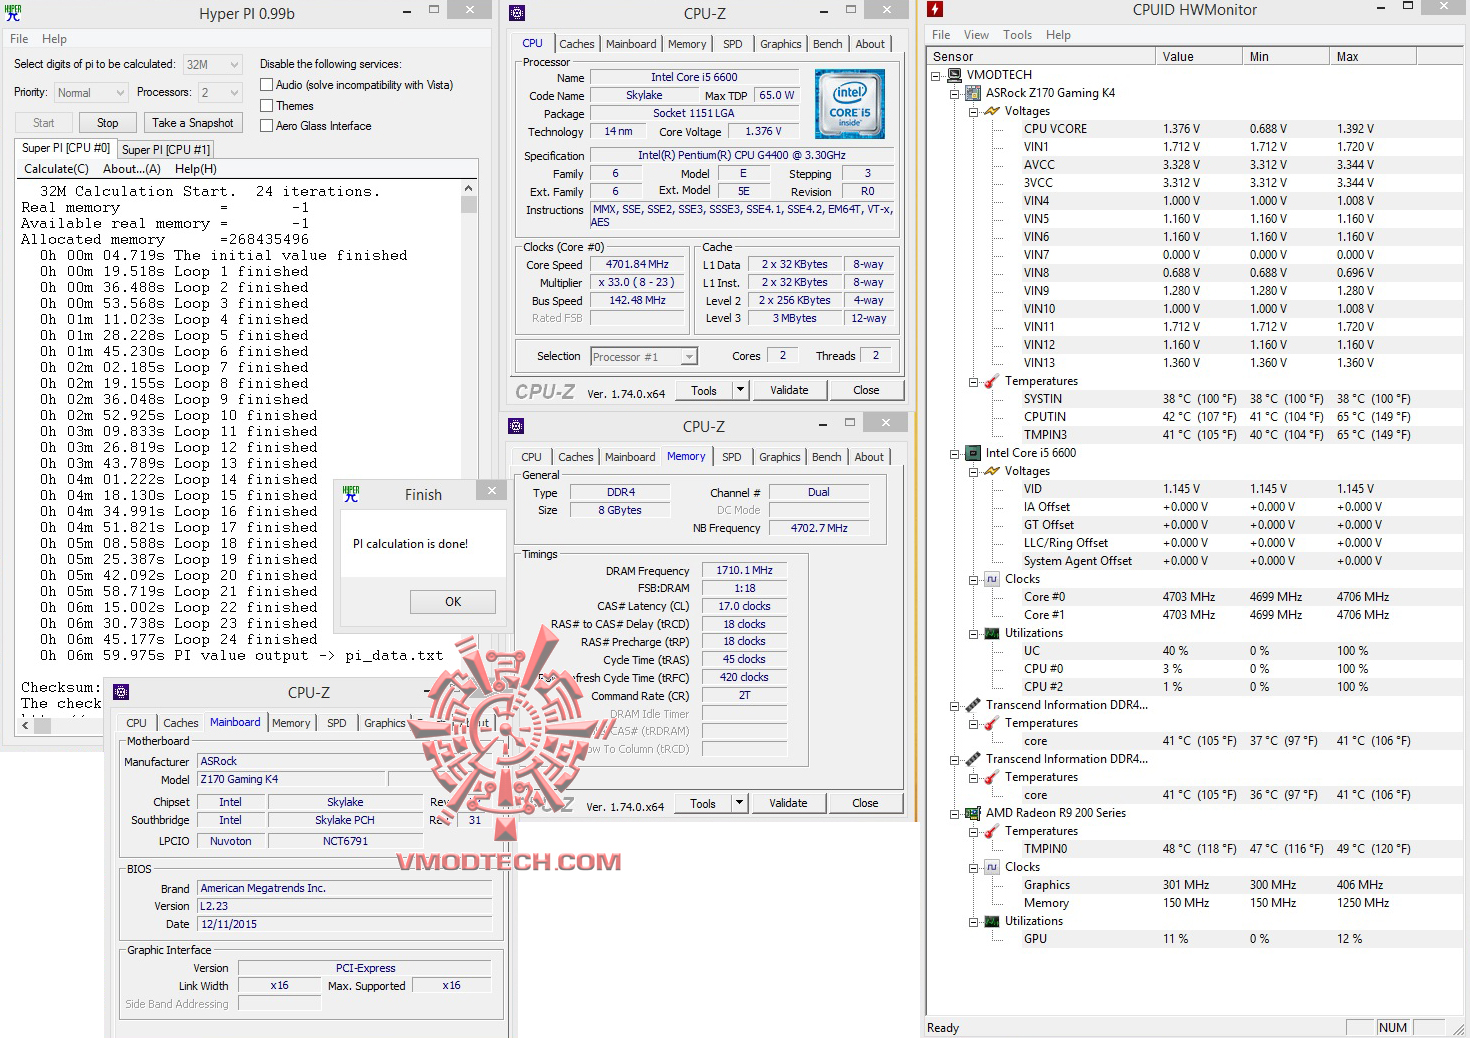Click the Clocks icon under AMD Radeon R9 200
The image size is (1470, 1038).
(x=992, y=867)
